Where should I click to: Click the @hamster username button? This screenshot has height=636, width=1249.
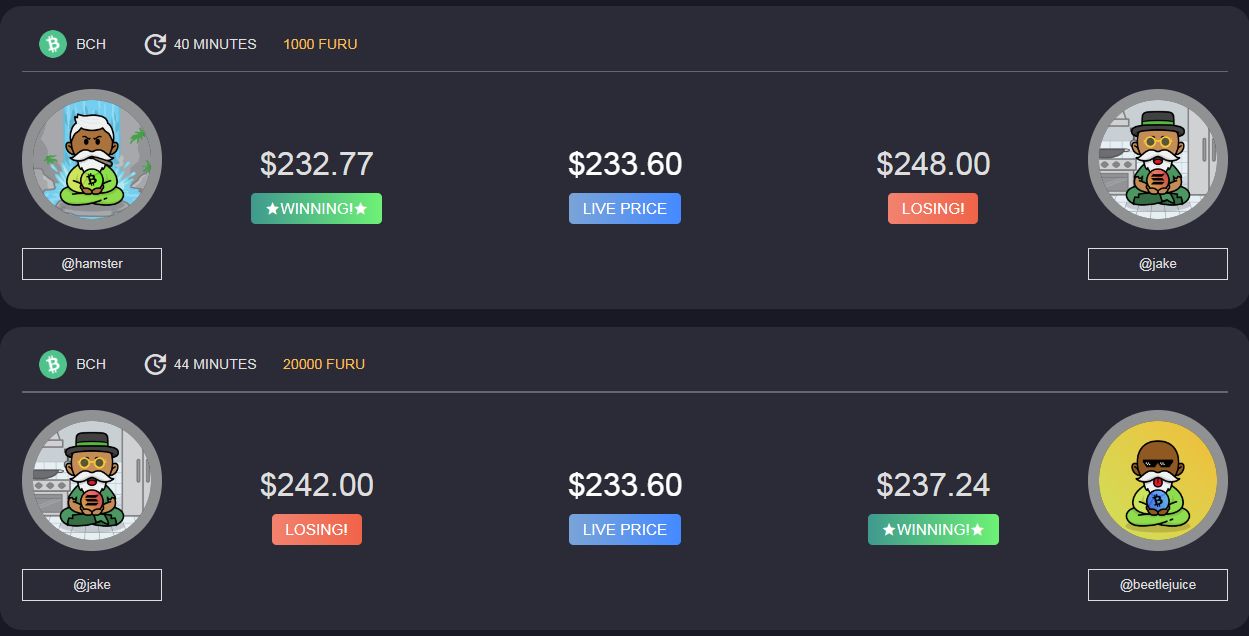coord(92,264)
